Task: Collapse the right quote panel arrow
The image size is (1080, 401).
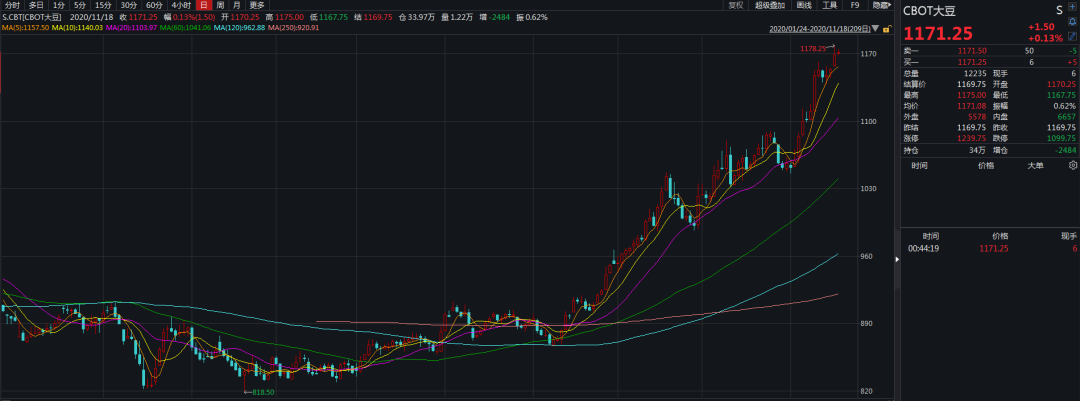Action: click(x=897, y=259)
